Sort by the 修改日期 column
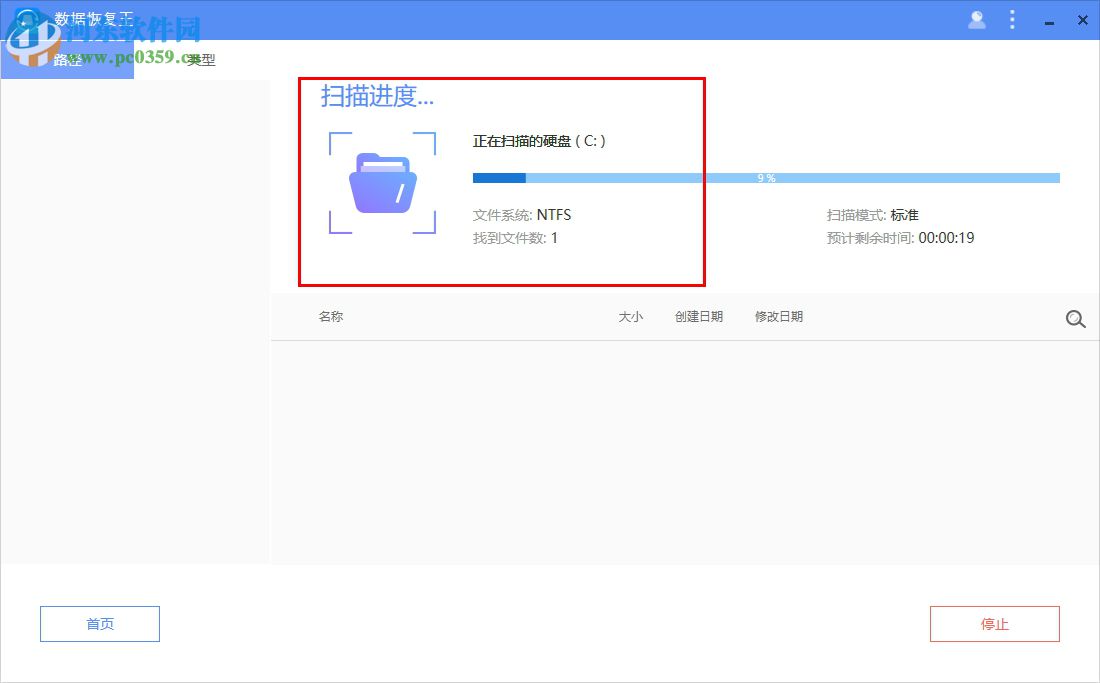Image resolution: width=1100 pixels, height=683 pixels. point(778,316)
